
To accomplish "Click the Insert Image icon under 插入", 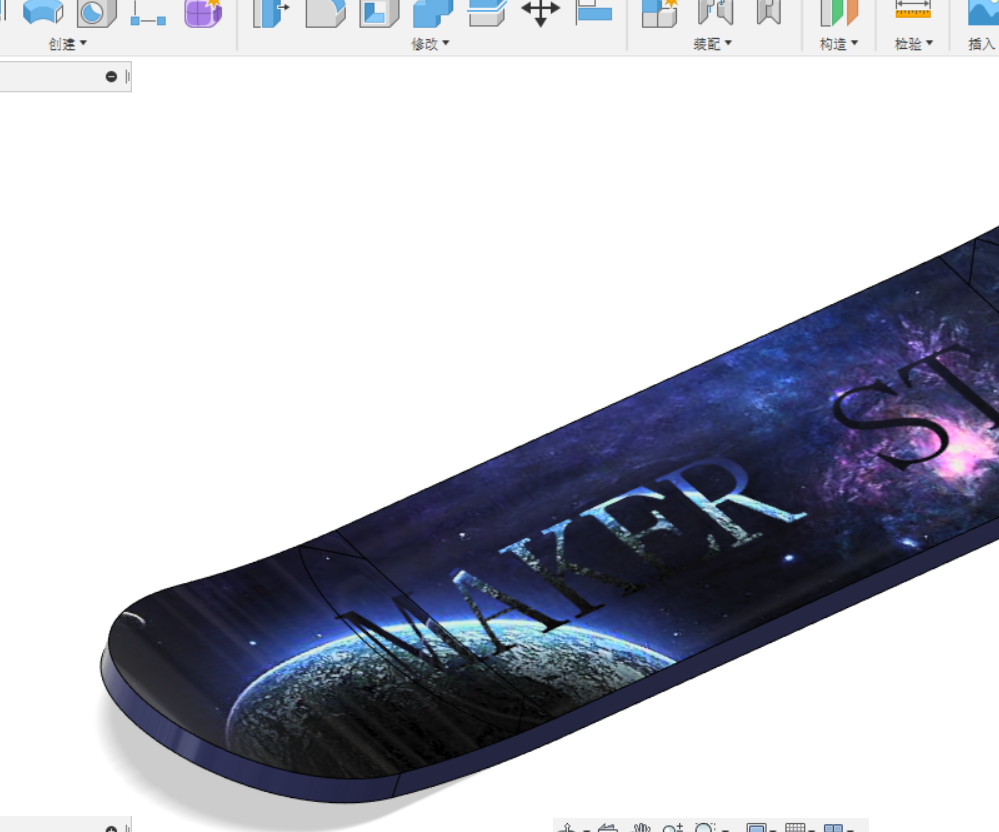I will [x=980, y=15].
